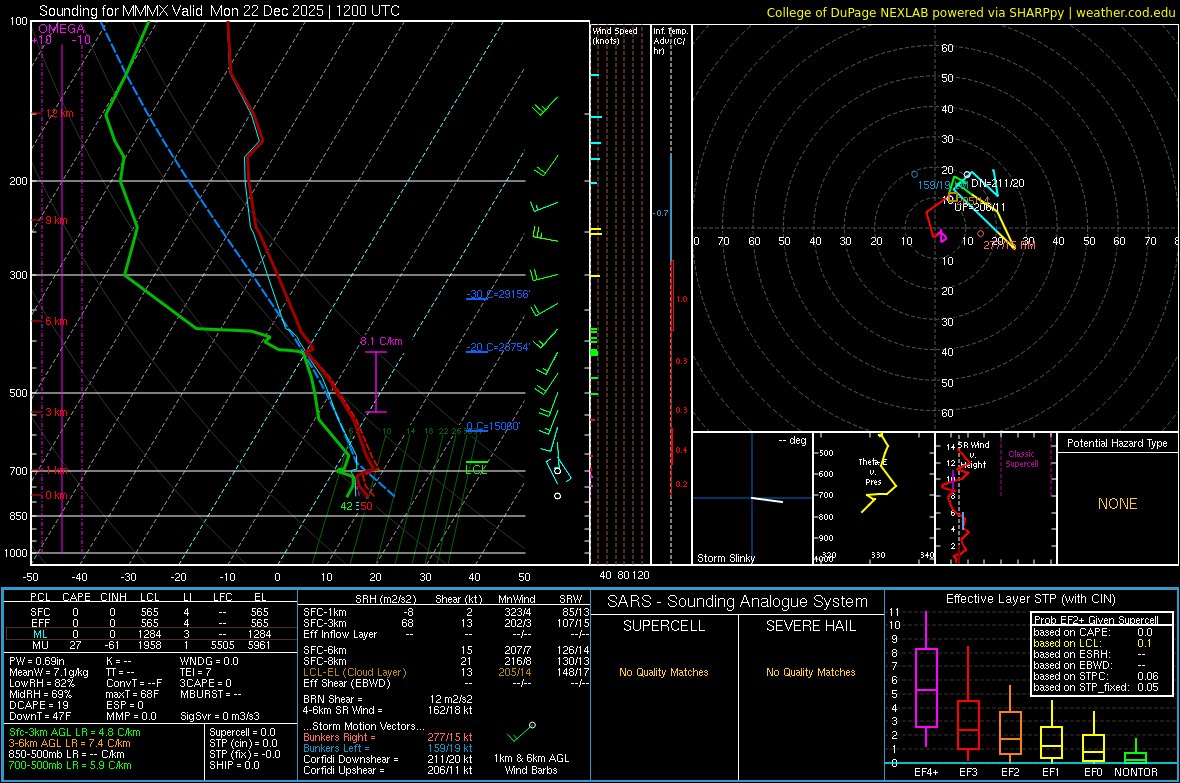Viewport: 1180px width, 783px height.
Task: Click the '-20 C=28754' temperature level label
Action: click(x=498, y=347)
